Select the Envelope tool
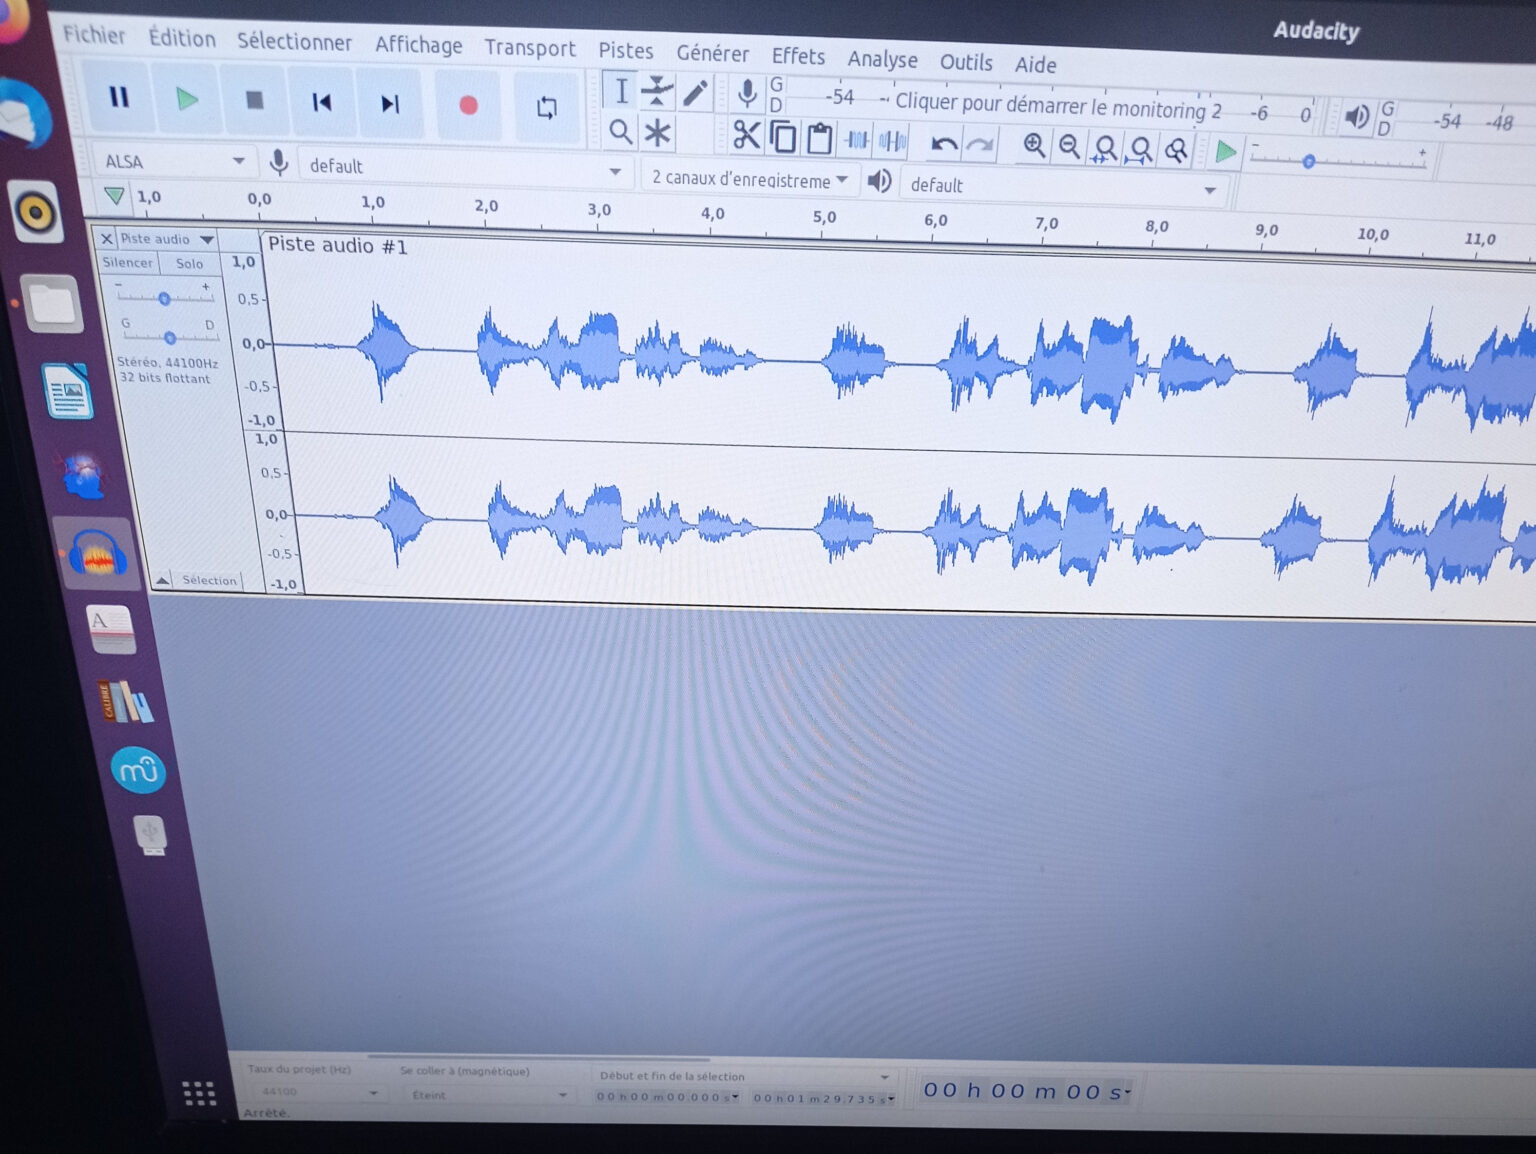Screen dimensions: 1536x1154 (657, 91)
